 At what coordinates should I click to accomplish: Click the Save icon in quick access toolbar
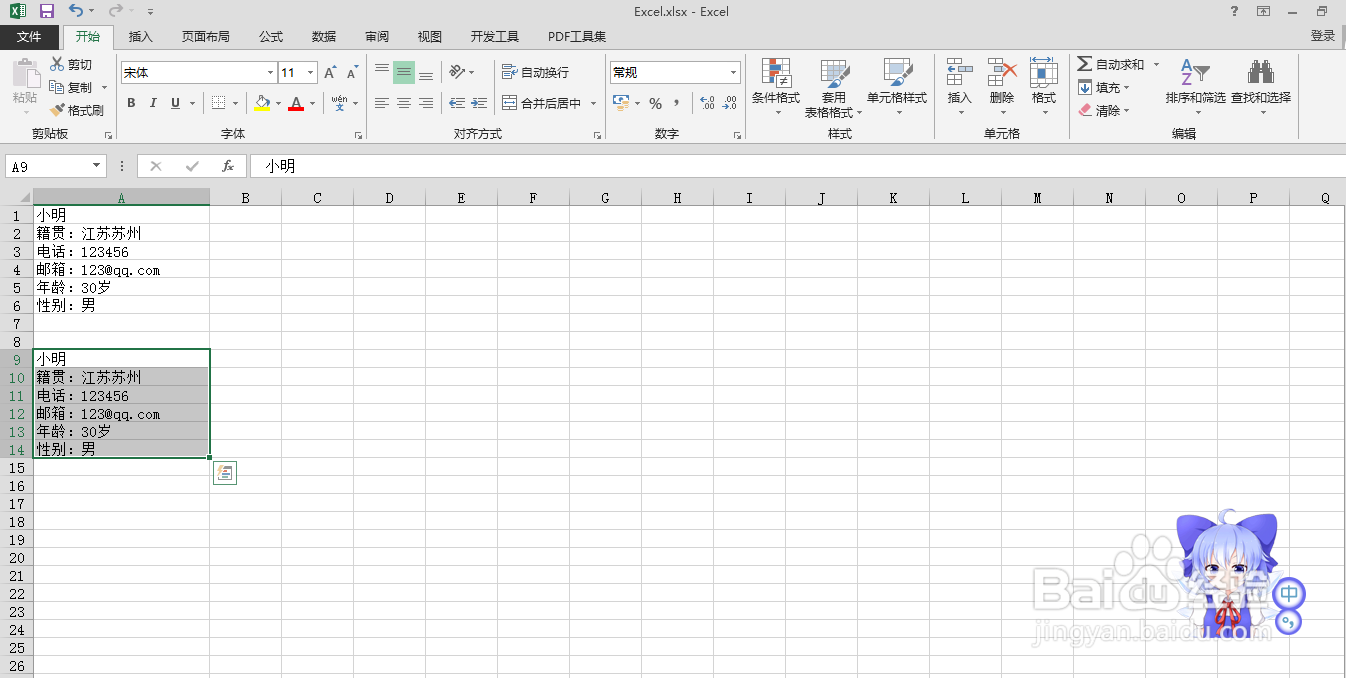point(47,11)
